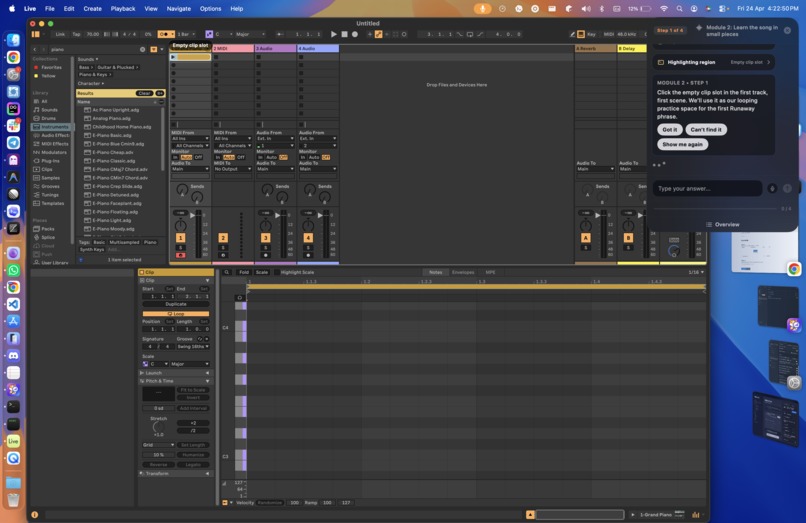Launch the first clip slot play triangle
806x523 pixels.
[173, 57]
